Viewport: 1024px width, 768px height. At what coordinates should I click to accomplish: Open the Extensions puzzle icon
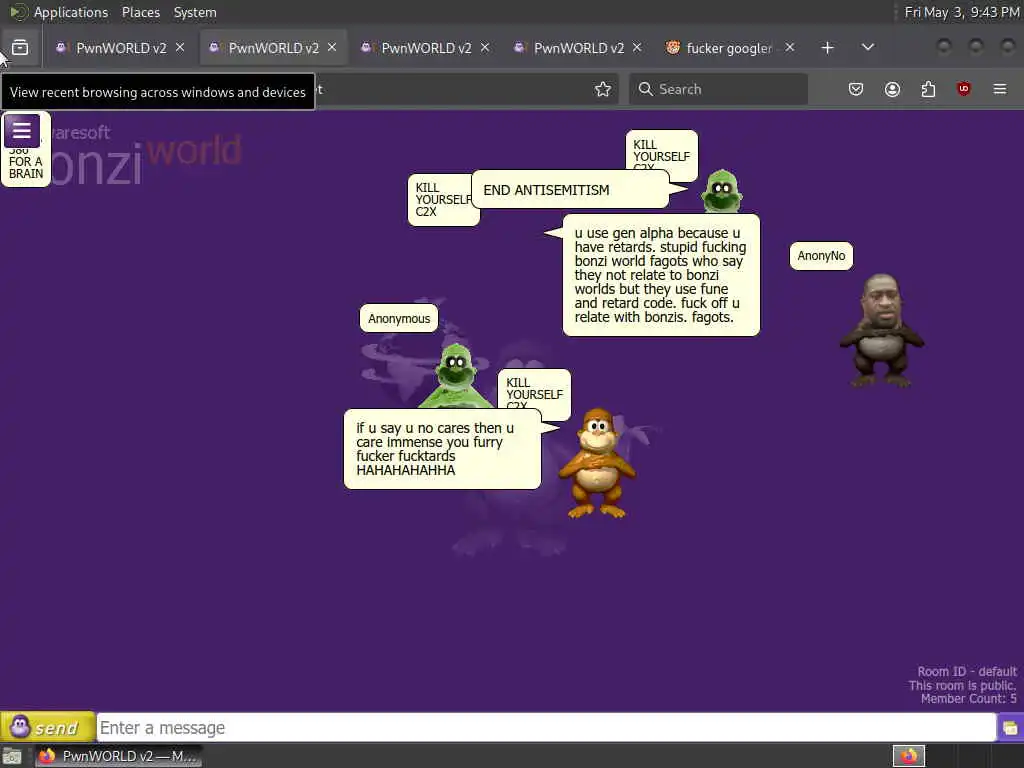pyautogui.click(x=928, y=89)
